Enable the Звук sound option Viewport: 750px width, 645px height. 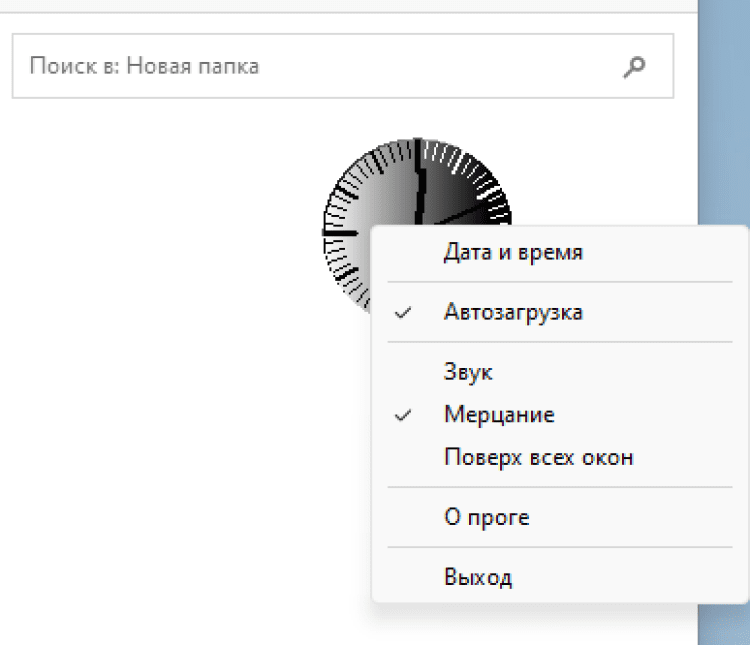click(468, 372)
